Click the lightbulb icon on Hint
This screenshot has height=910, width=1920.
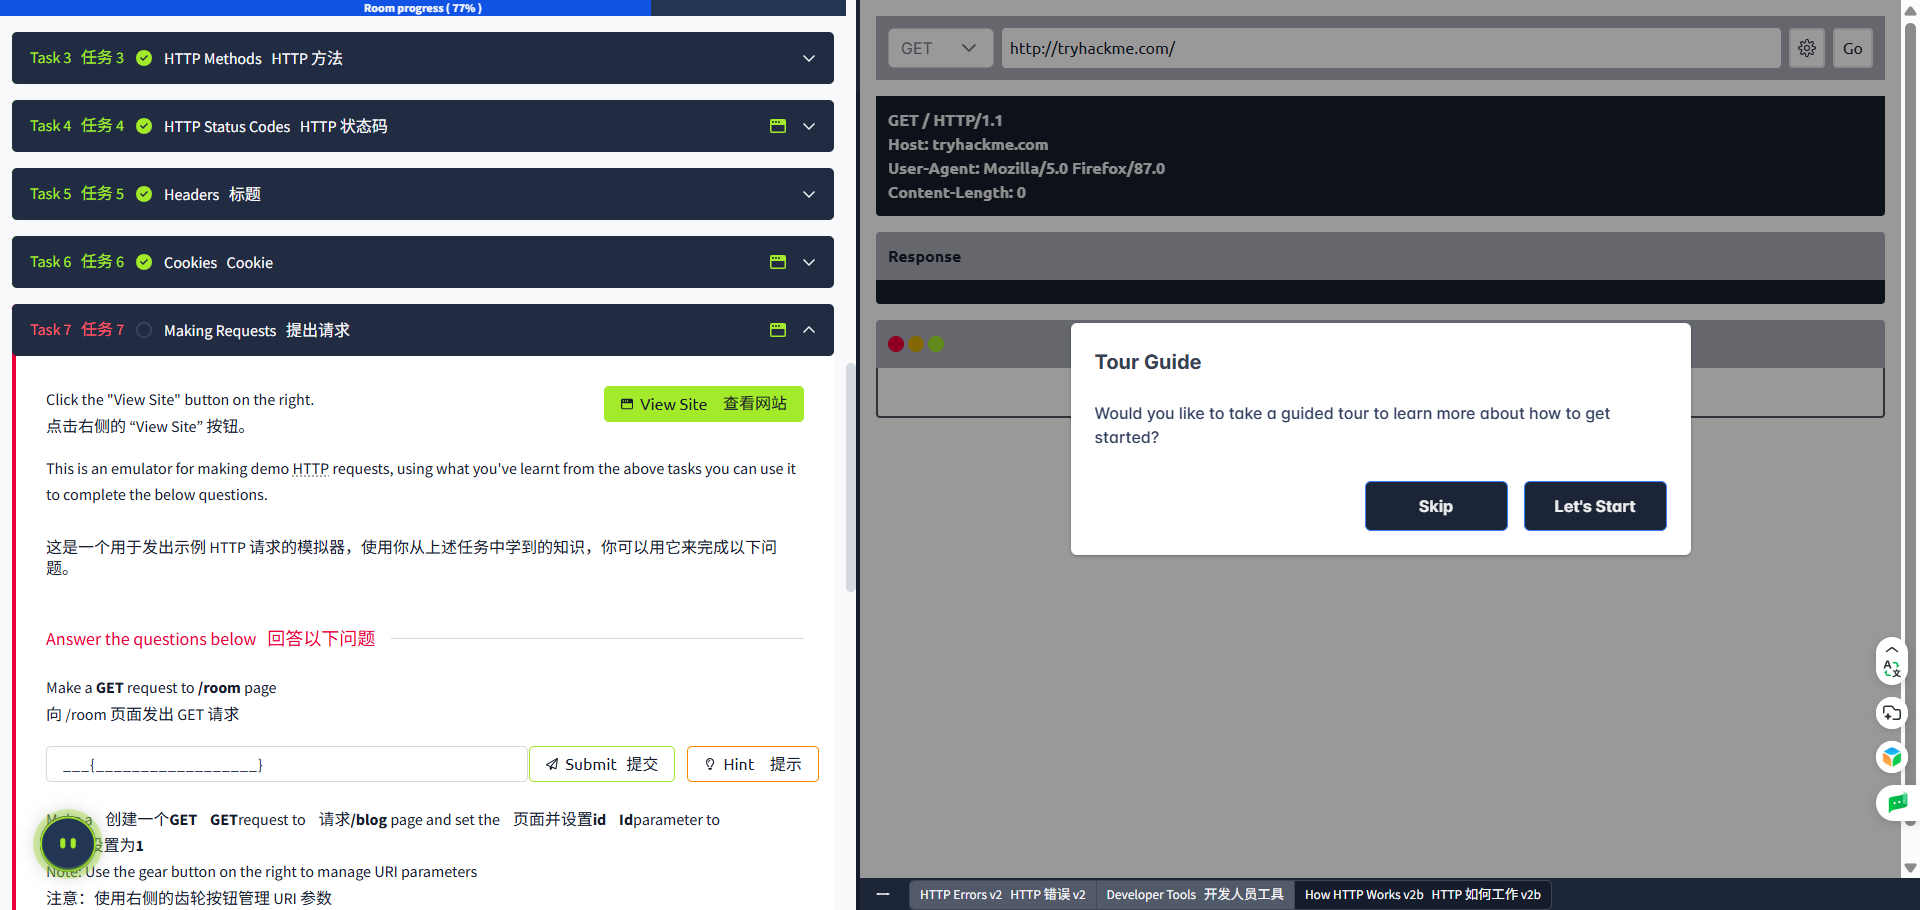click(x=710, y=765)
